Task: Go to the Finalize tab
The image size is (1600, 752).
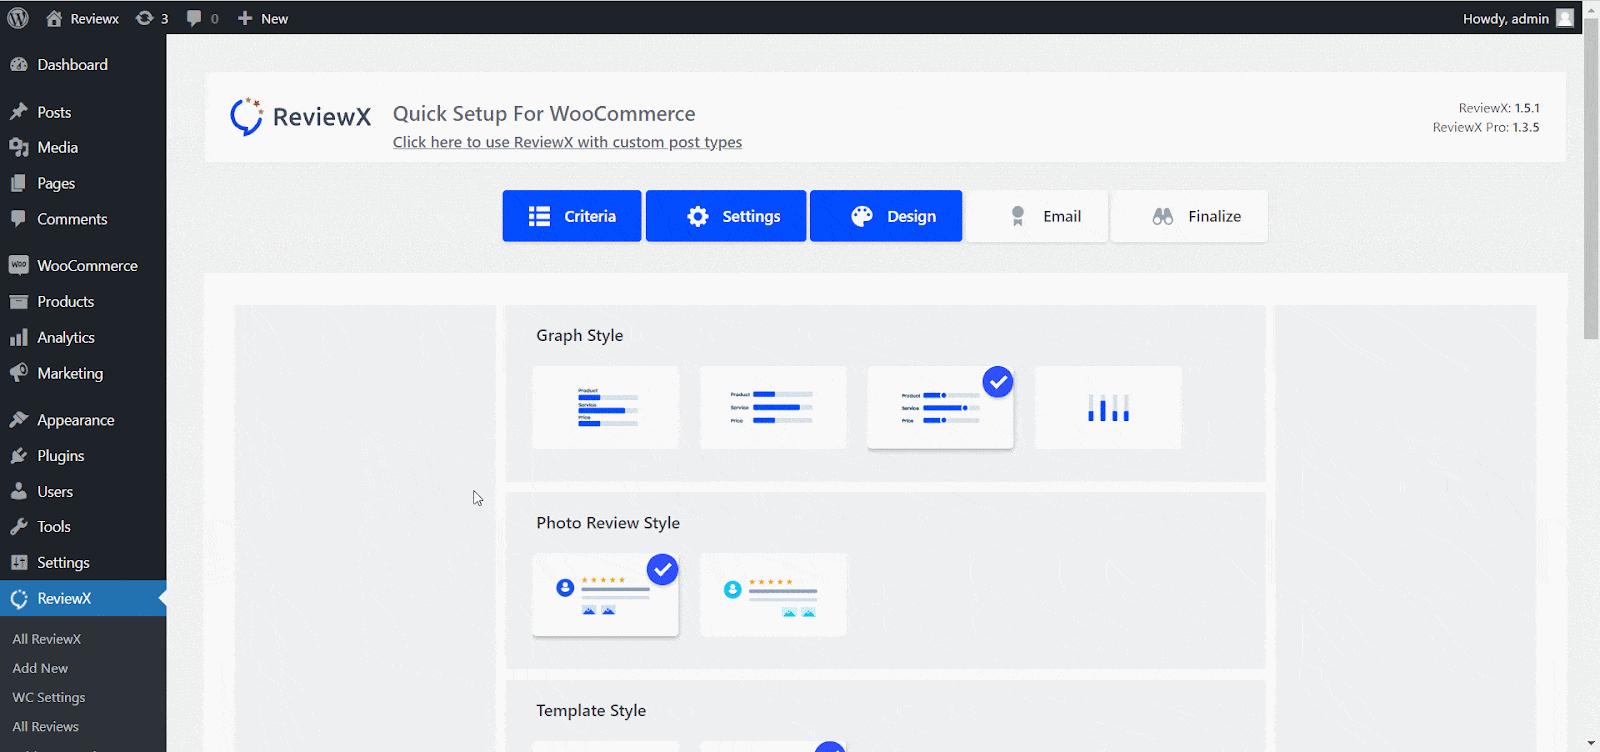Action: [1189, 216]
